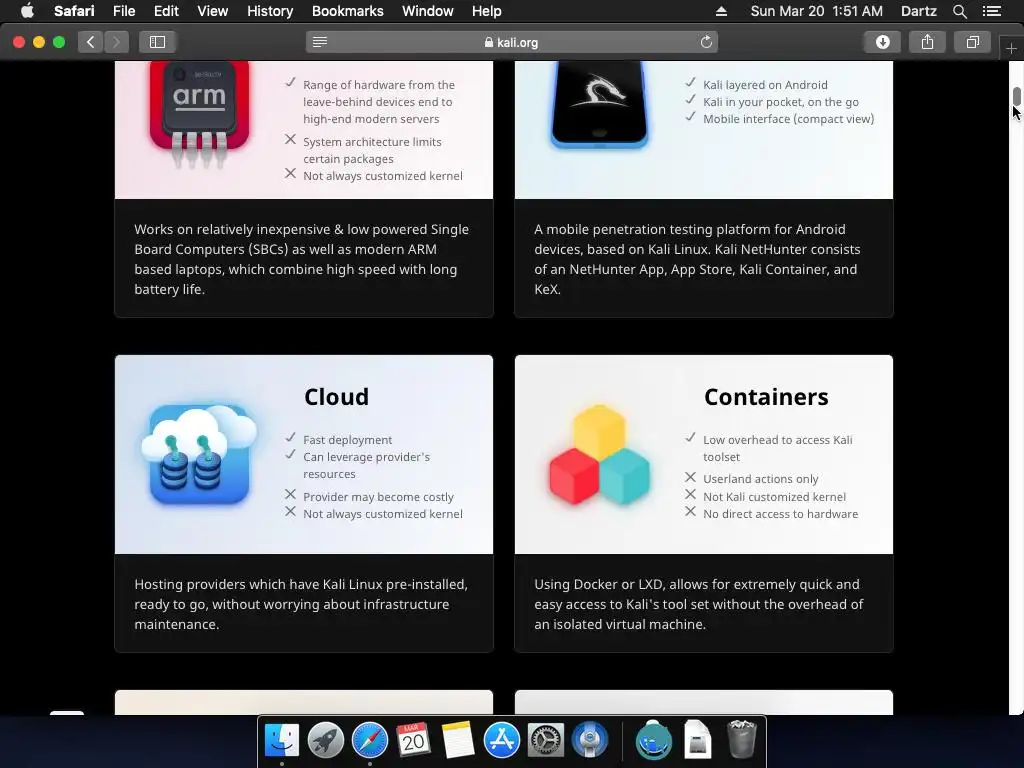Click the disk image file in Dock
The height and width of the screenshot is (768, 1024).
pos(697,740)
